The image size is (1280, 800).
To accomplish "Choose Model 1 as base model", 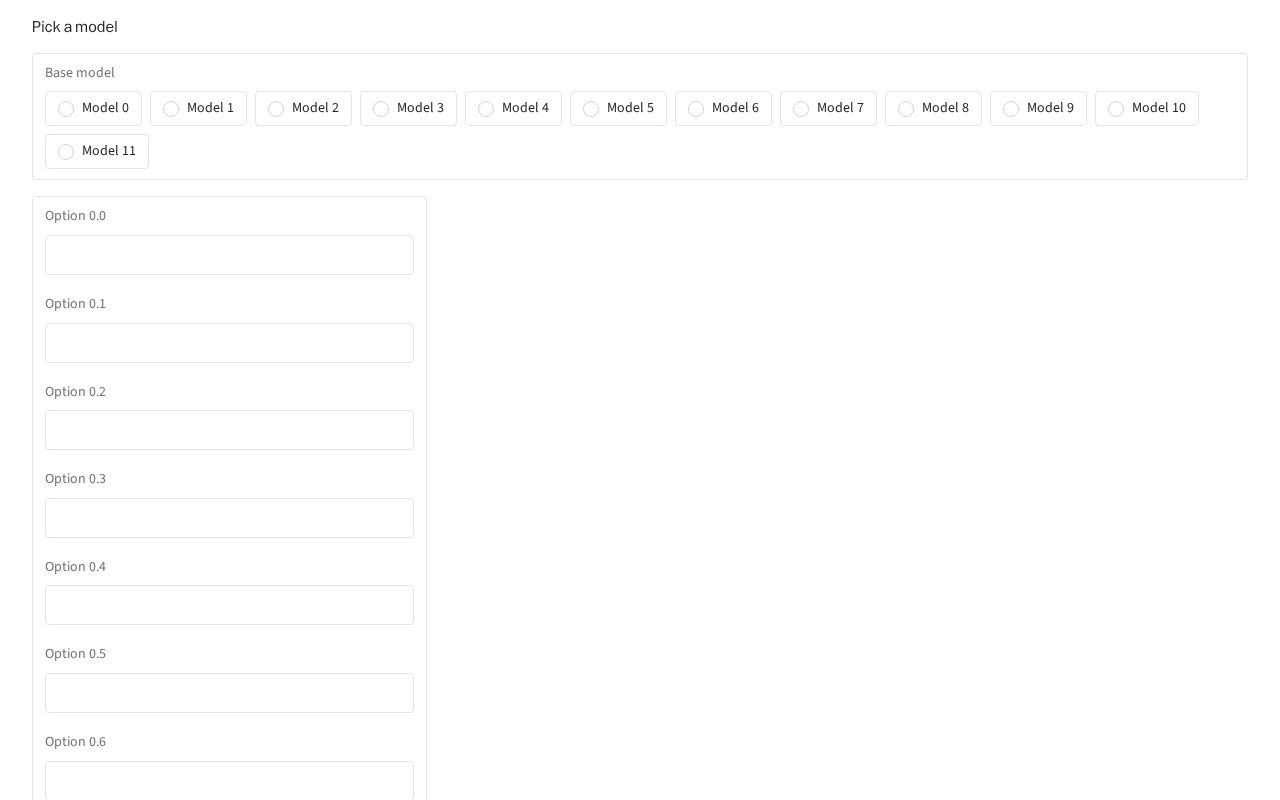I will (x=171, y=108).
